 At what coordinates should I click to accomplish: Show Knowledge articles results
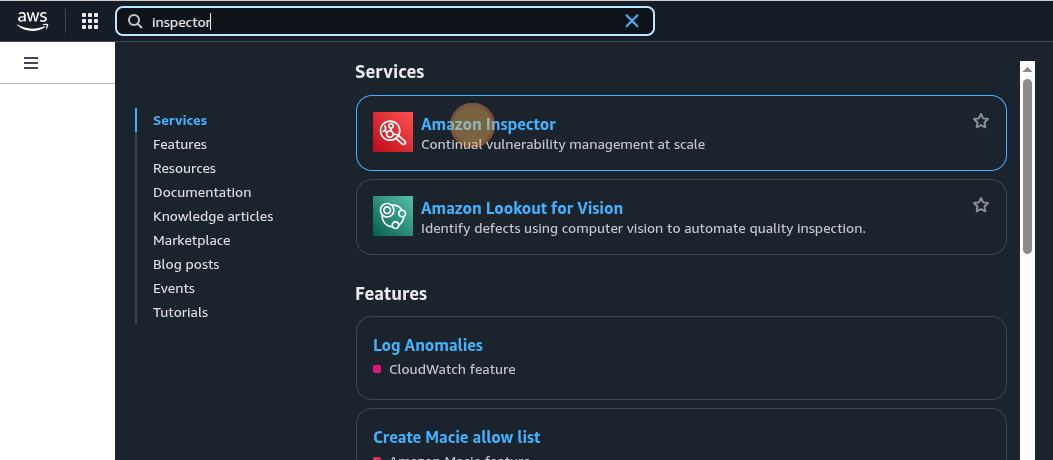[x=213, y=216]
